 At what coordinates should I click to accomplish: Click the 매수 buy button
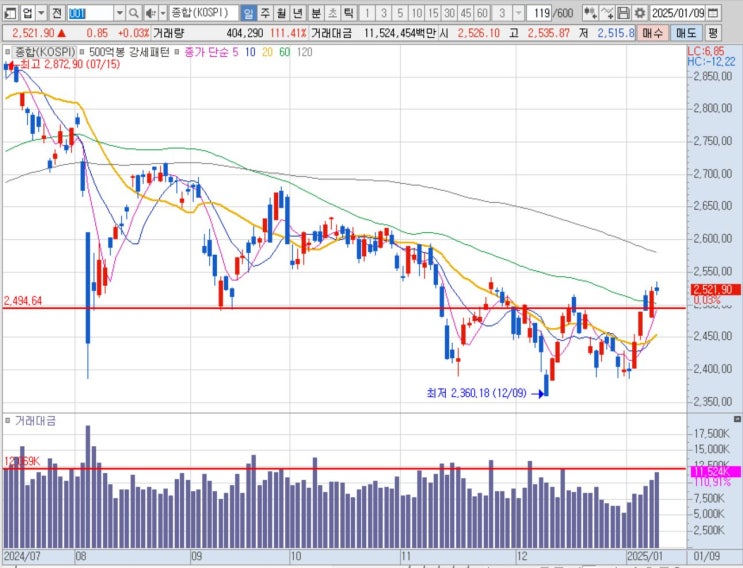coord(653,33)
